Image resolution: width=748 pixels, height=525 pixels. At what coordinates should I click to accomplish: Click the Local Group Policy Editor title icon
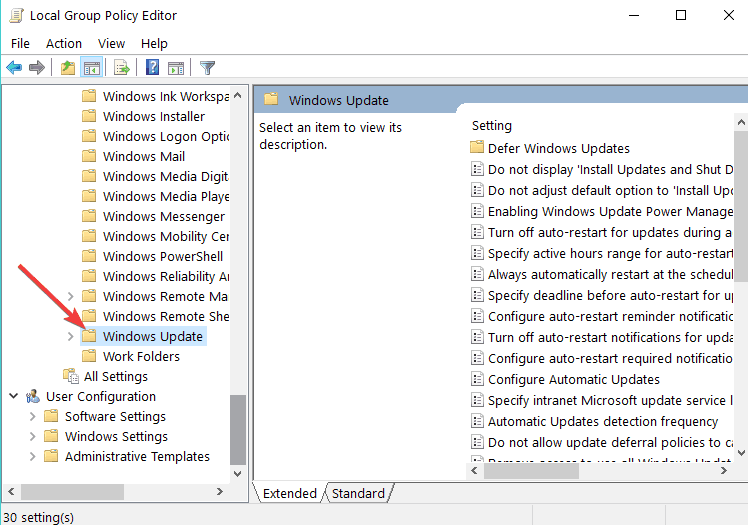[16, 15]
